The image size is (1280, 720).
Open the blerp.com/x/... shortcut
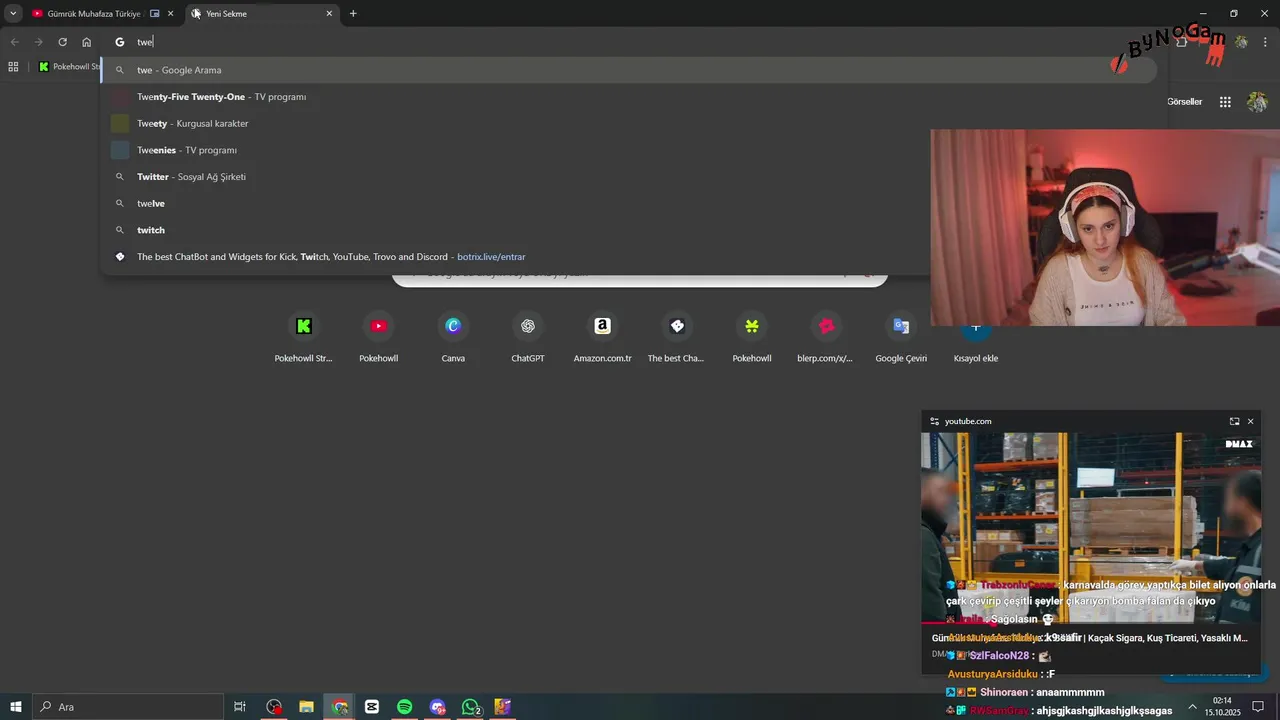pos(826,338)
